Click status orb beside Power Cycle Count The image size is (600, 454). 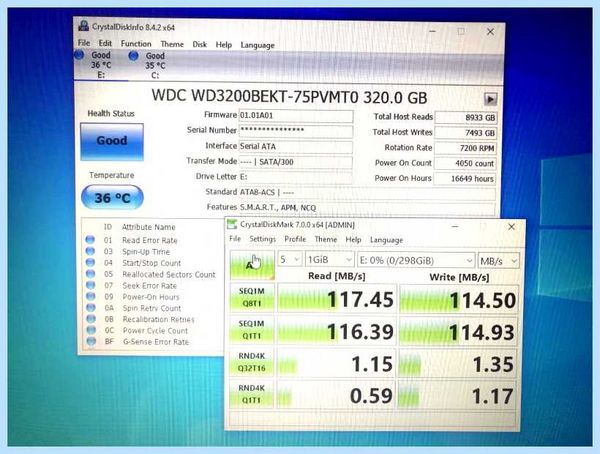pyautogui.click(x=91, y=330)
